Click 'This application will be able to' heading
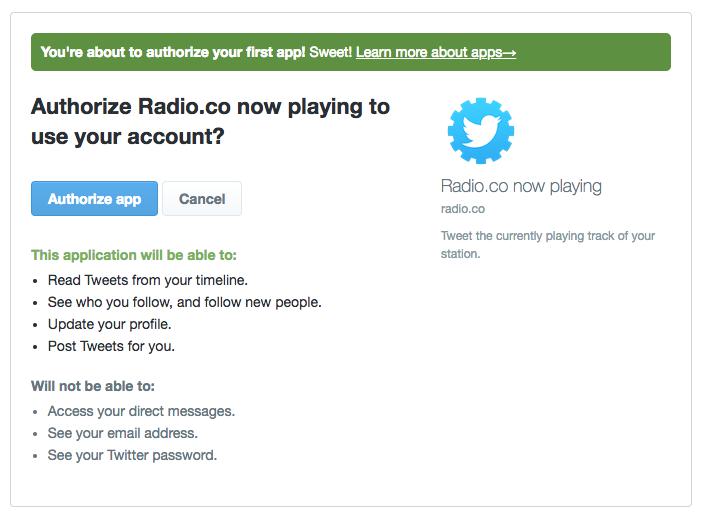Image resolution: width=702 pixels, height=521 pixels. click(x=134, y=255)
